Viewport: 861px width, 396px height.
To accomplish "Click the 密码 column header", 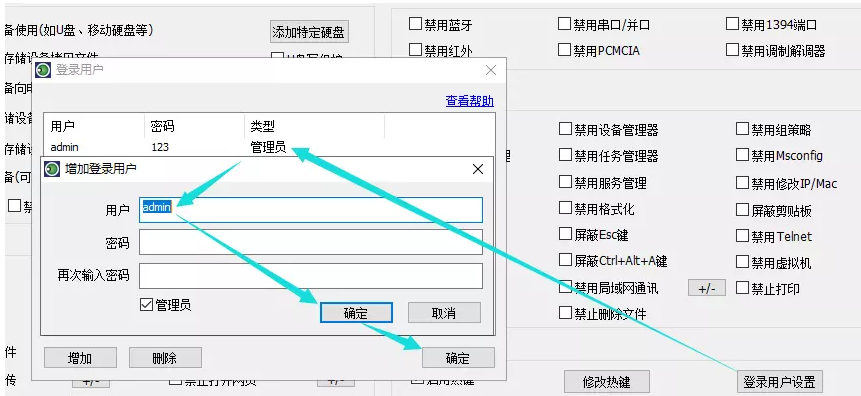I will (x=194, y=126).
